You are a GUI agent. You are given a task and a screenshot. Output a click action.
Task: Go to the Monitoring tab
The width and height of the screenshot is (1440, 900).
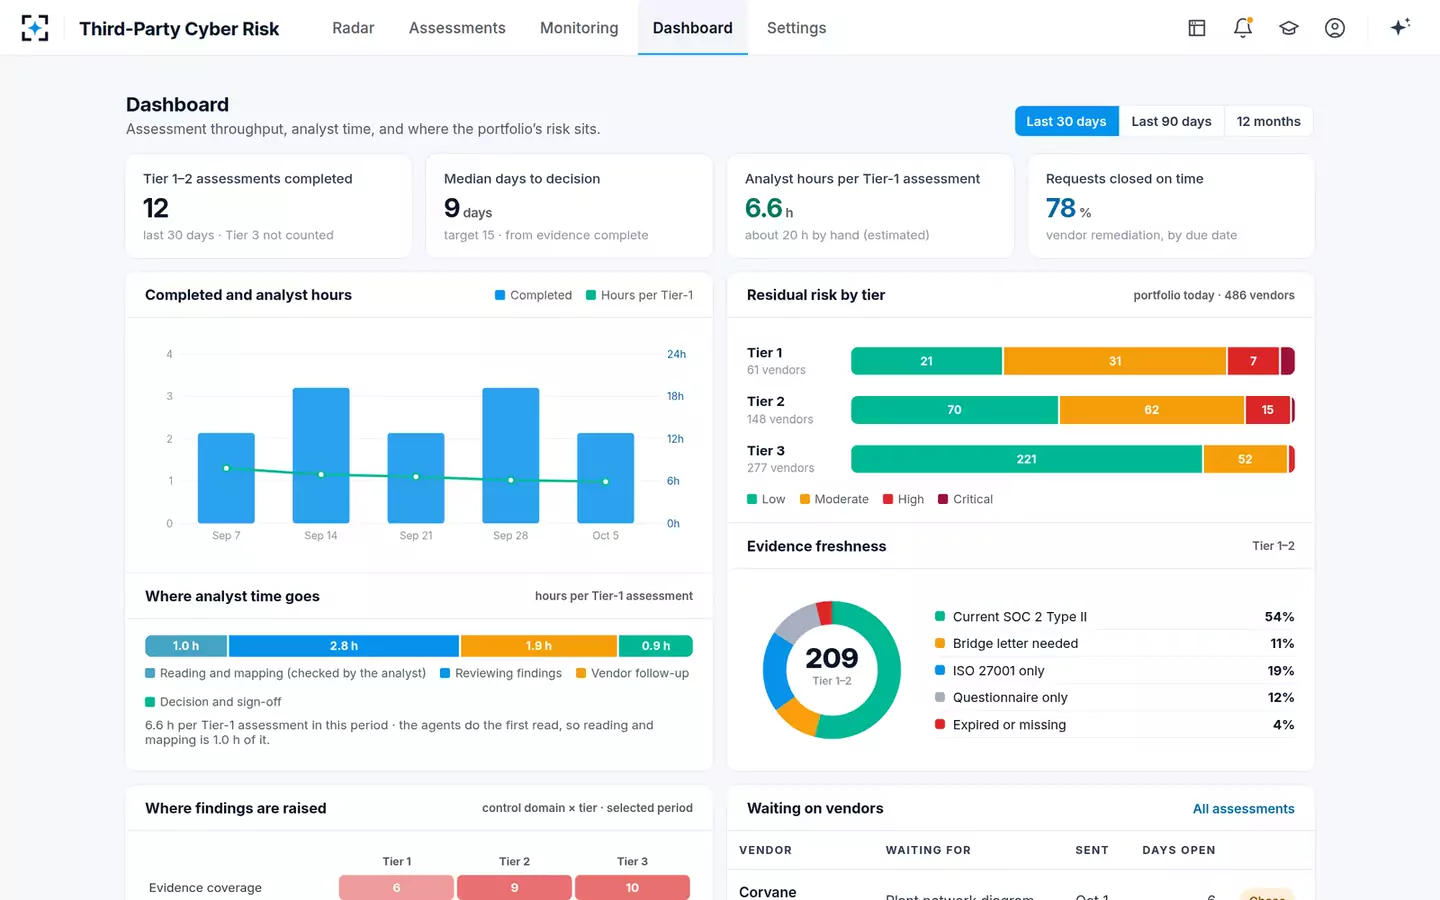579,28
